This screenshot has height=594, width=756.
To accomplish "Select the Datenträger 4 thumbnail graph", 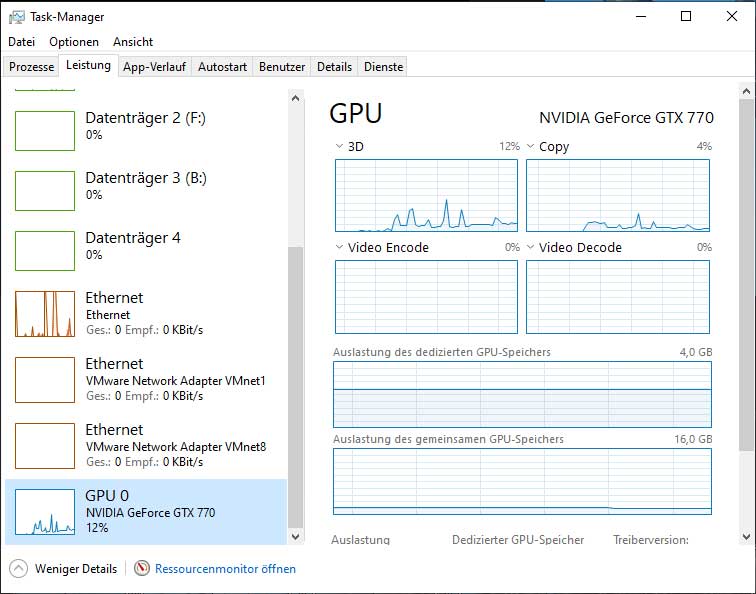I will coord(45,251).
